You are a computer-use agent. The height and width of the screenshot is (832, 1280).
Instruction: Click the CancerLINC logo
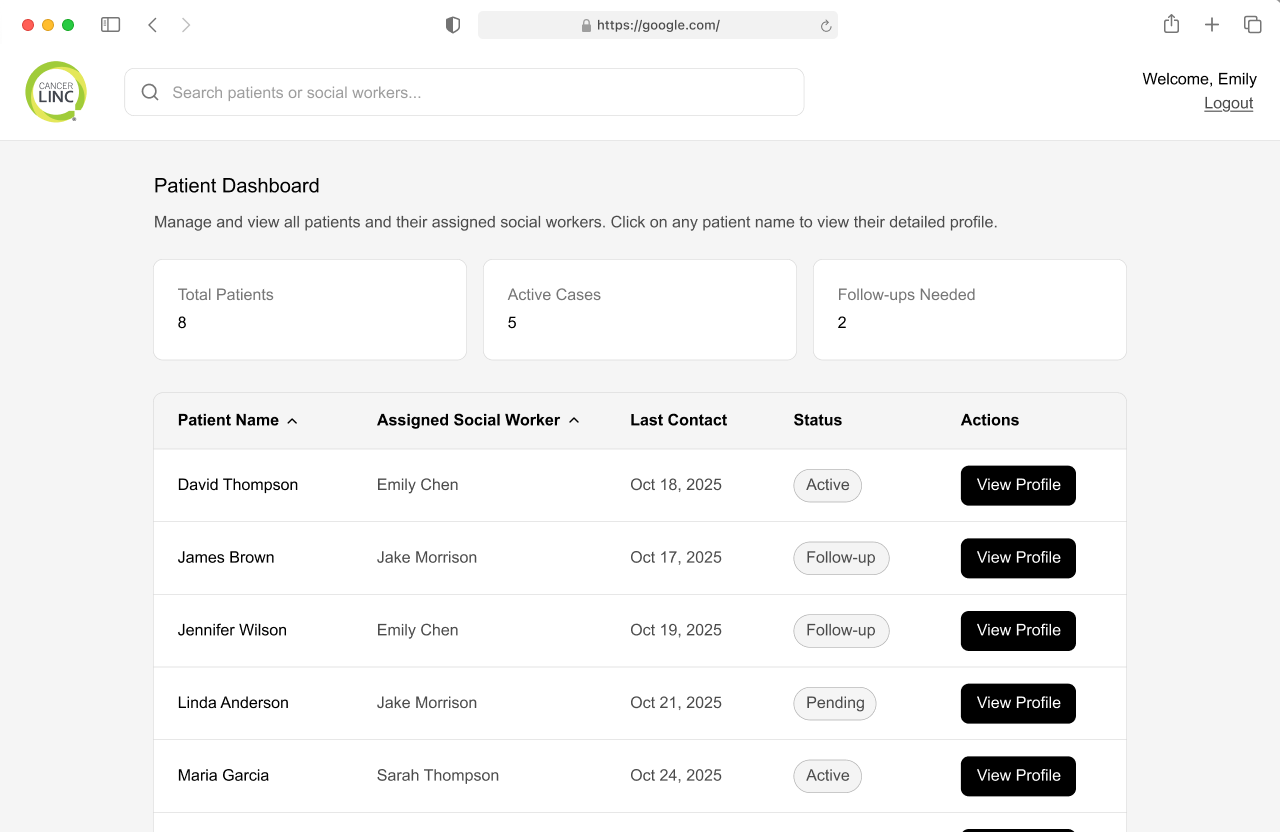[x=56, y=91]
